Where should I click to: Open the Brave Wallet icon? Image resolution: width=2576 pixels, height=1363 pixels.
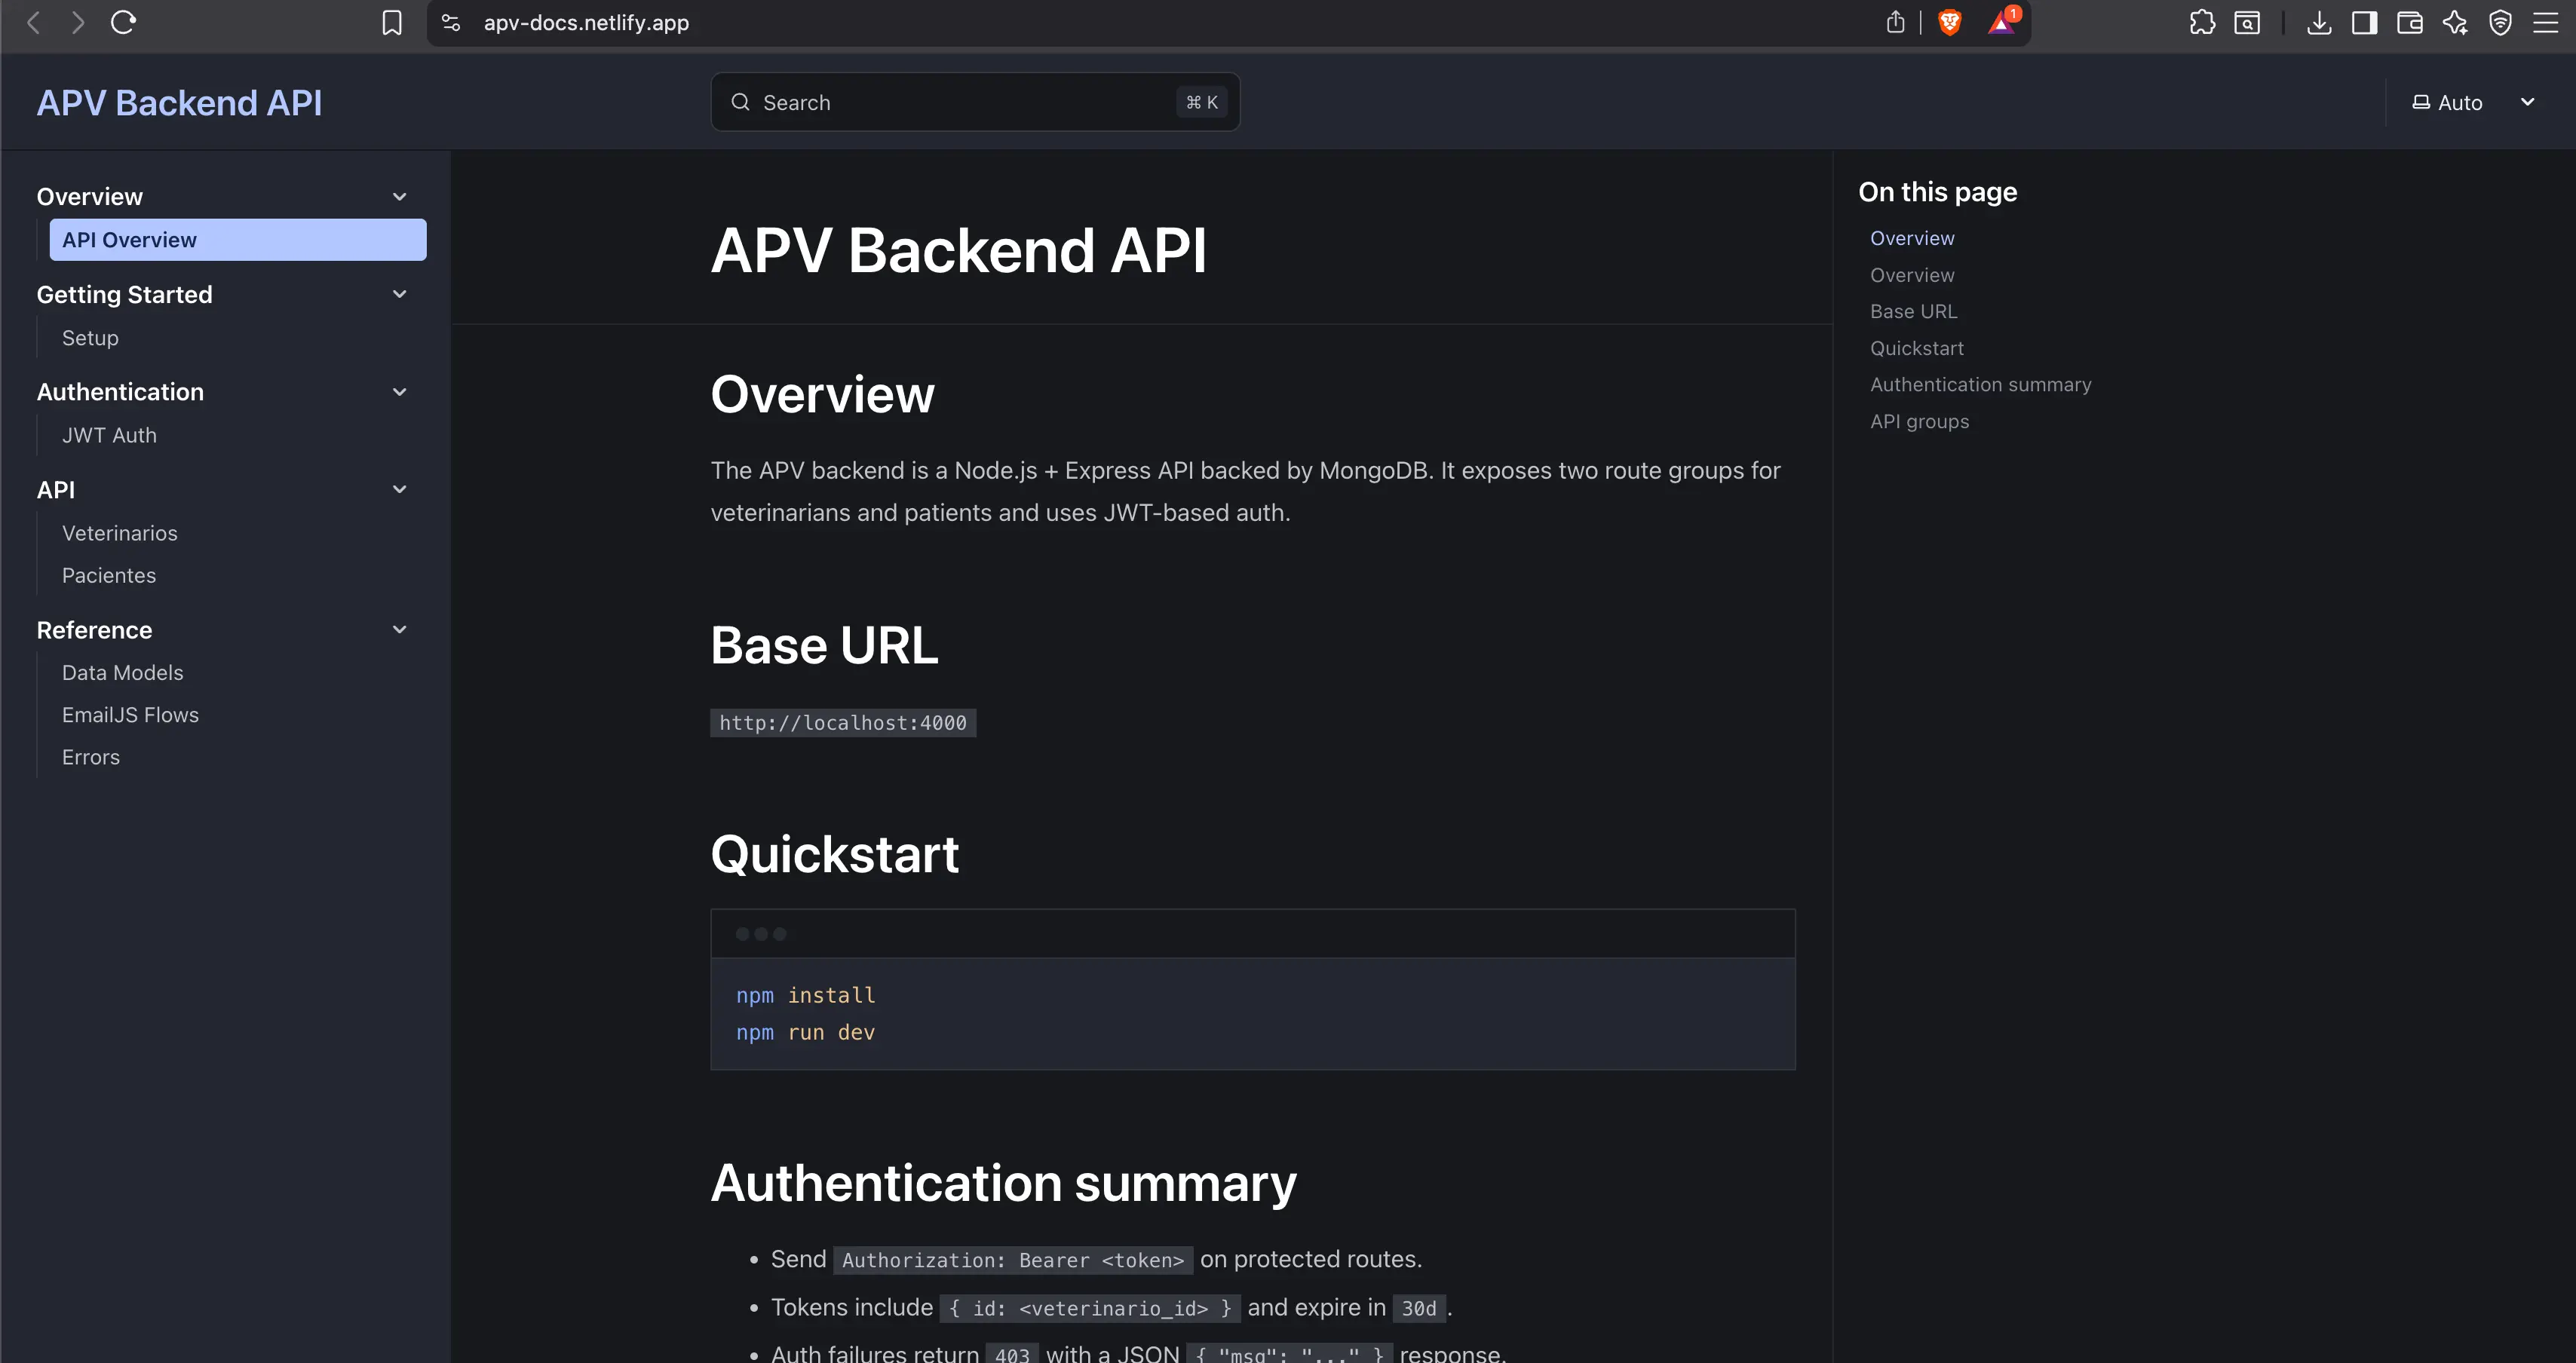point(2410,22)
